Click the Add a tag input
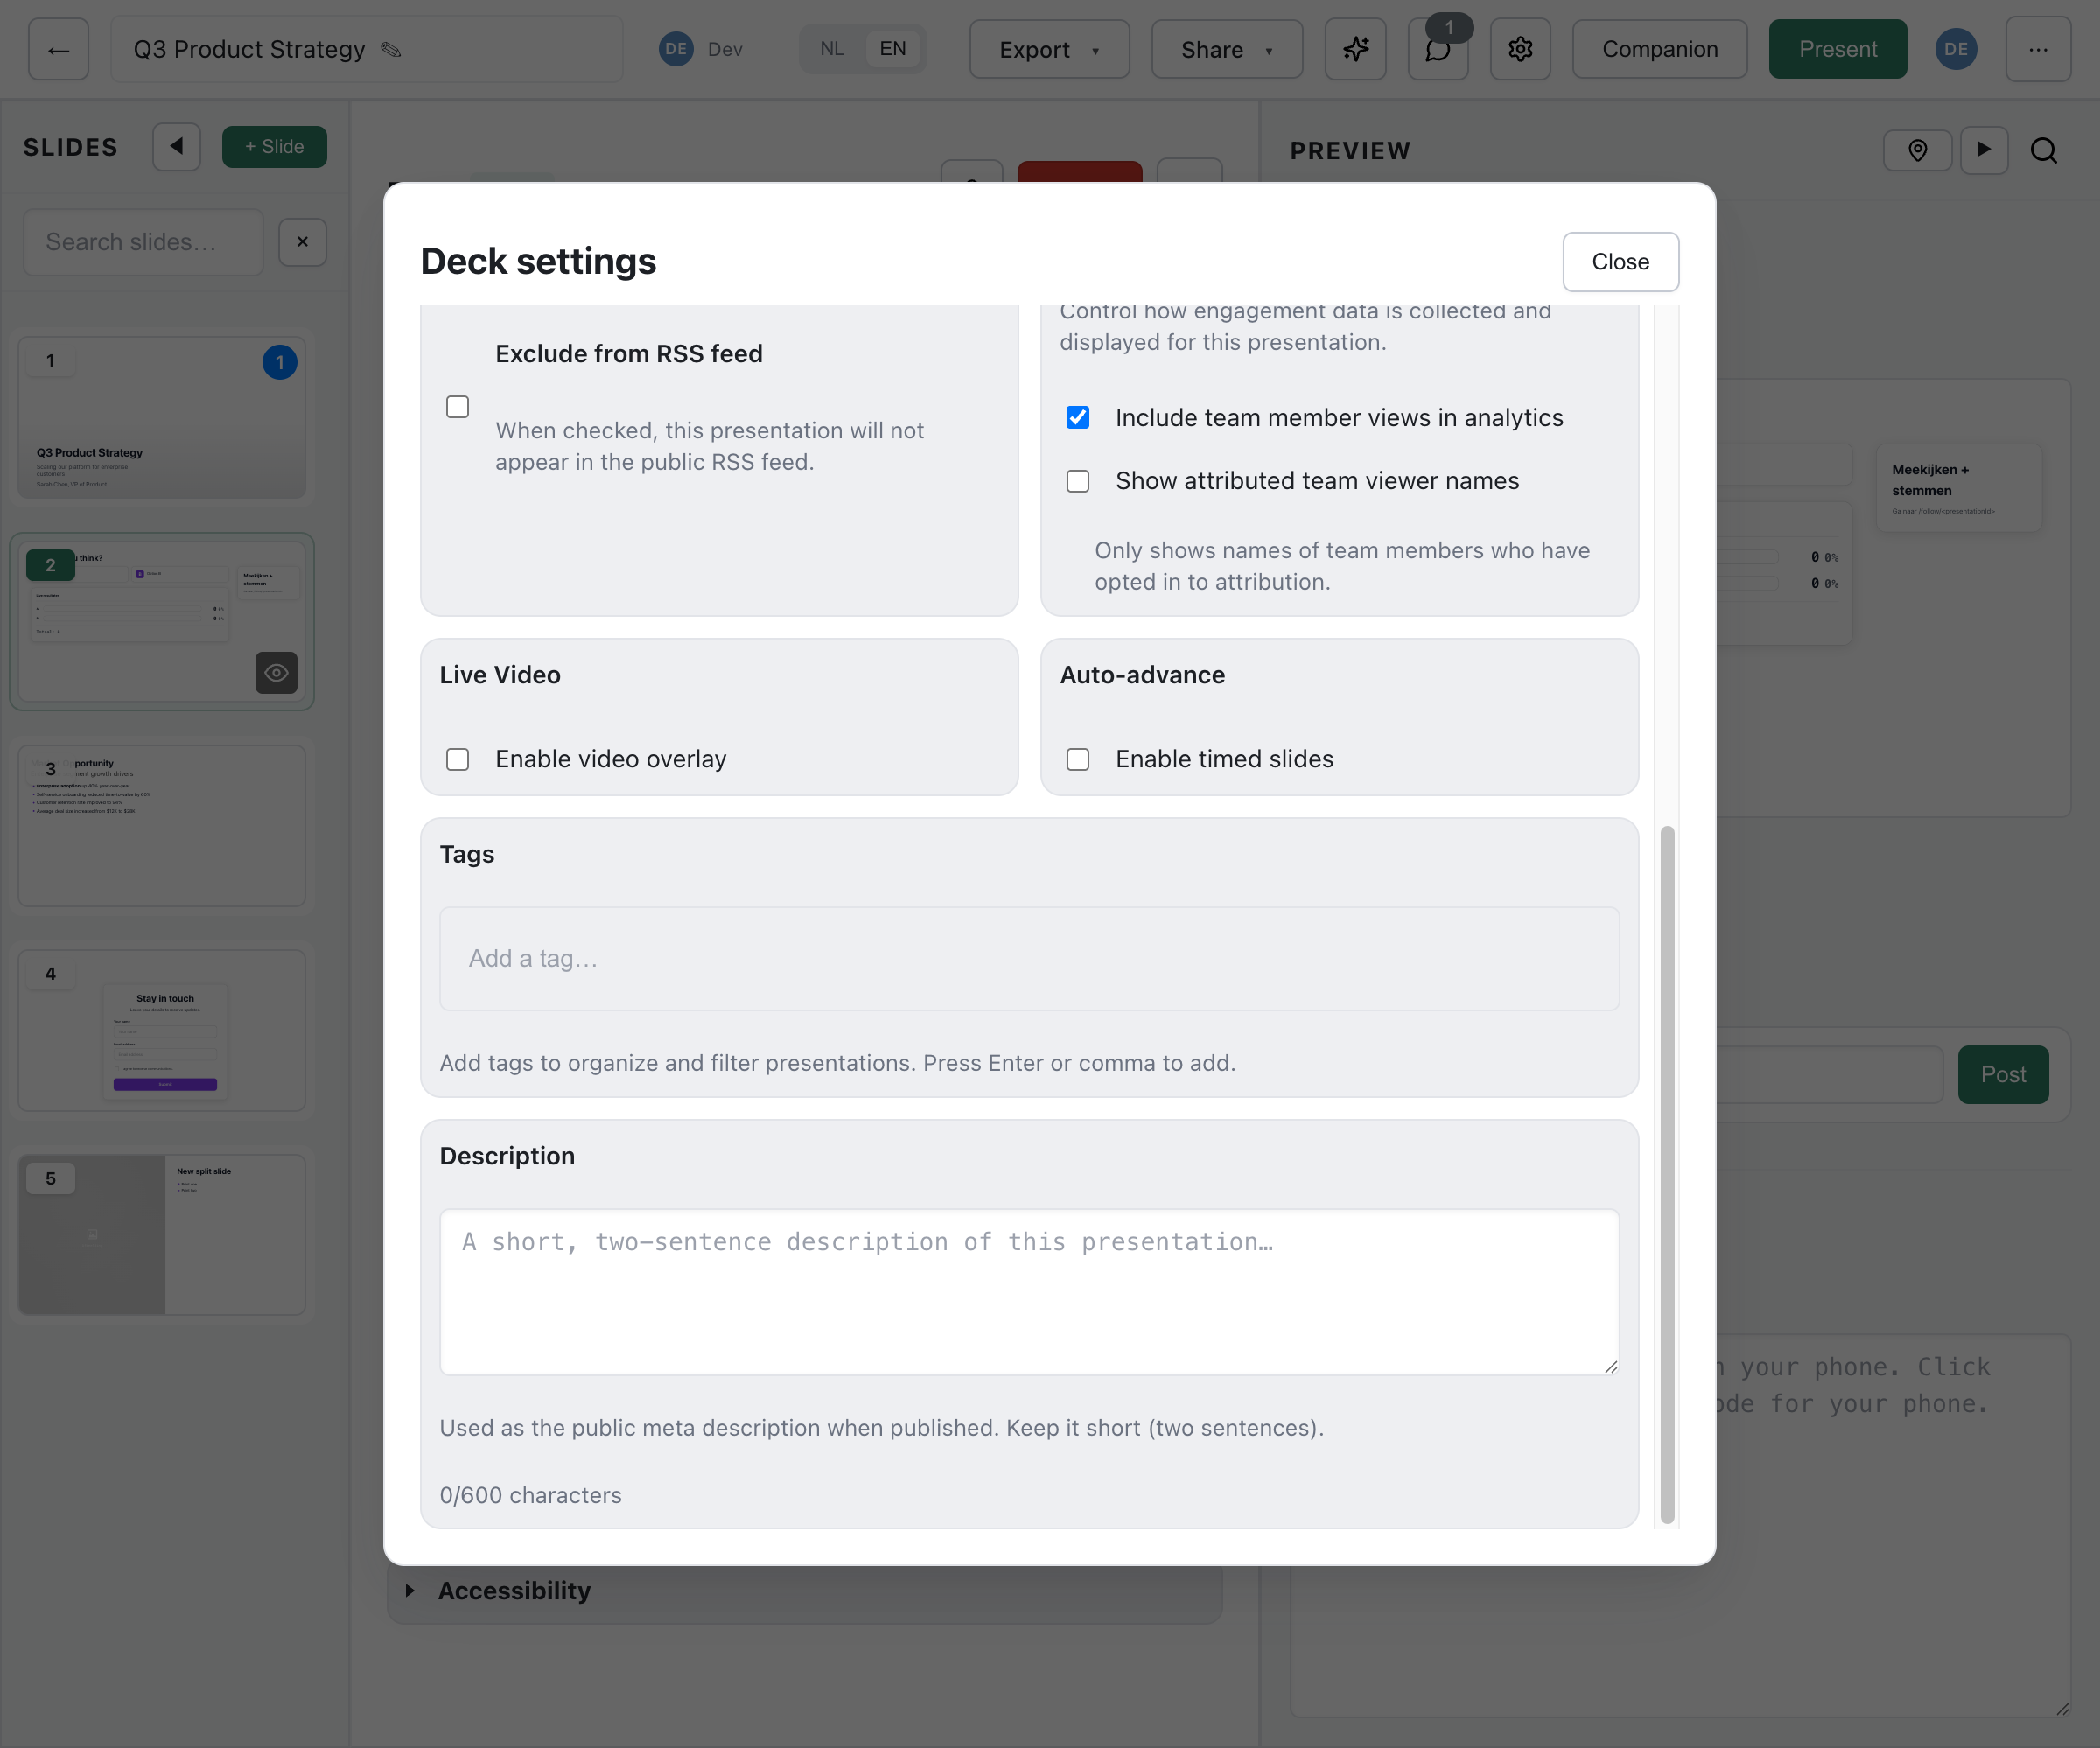 [1029, 959]
